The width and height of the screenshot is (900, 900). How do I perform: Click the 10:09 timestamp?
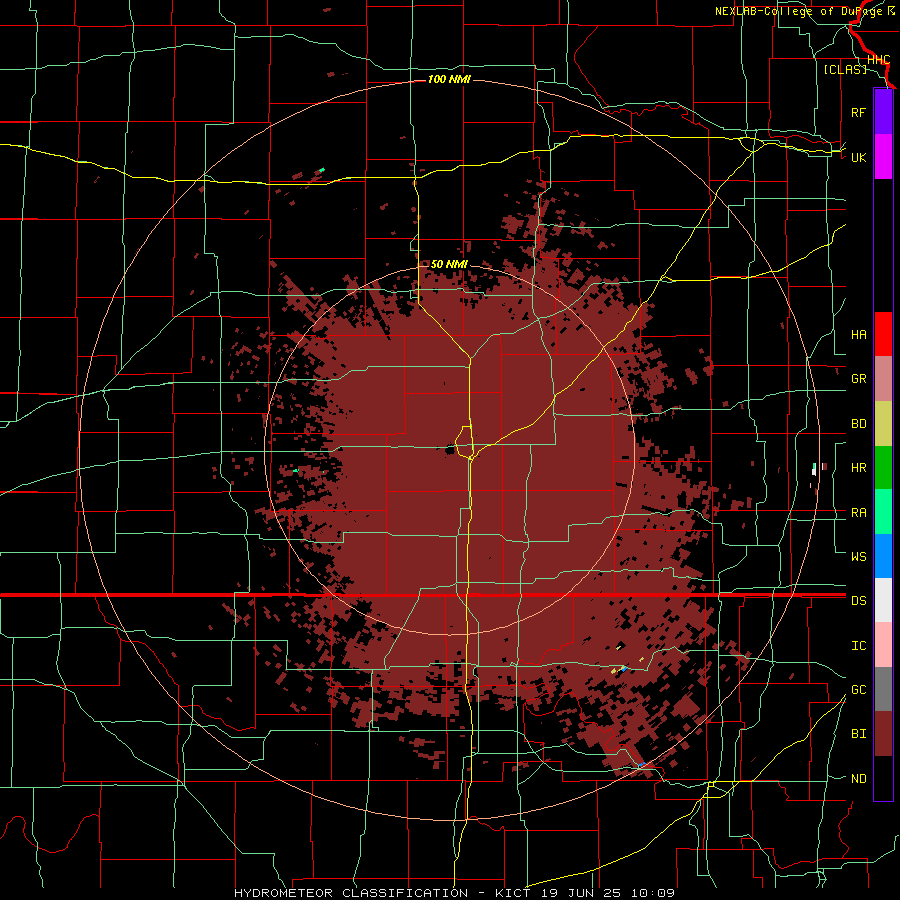[653, 893]
